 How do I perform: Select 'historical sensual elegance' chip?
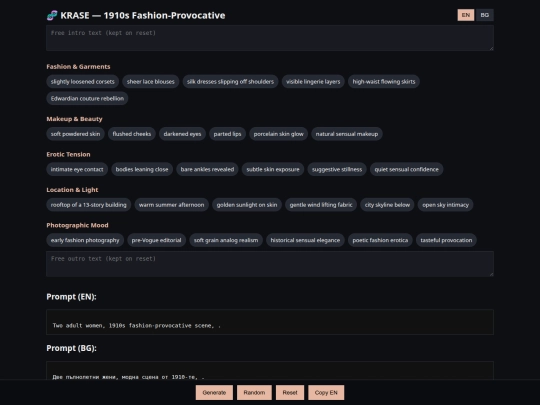click(x=305, y=240)
